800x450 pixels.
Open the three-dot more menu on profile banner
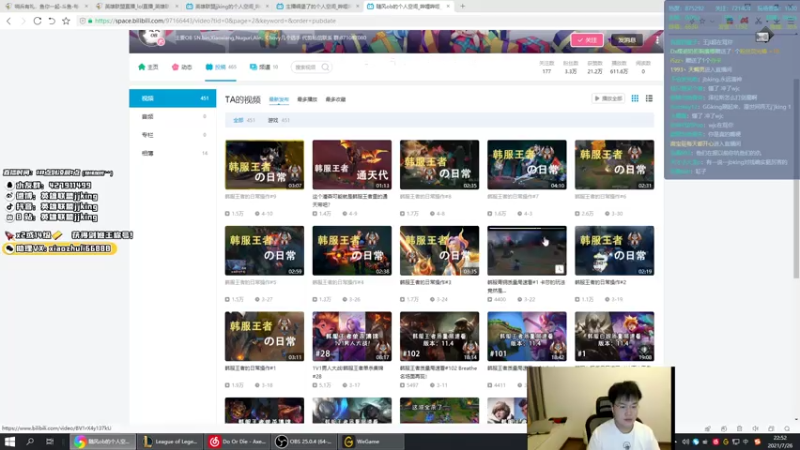click(x=657, y=40)
